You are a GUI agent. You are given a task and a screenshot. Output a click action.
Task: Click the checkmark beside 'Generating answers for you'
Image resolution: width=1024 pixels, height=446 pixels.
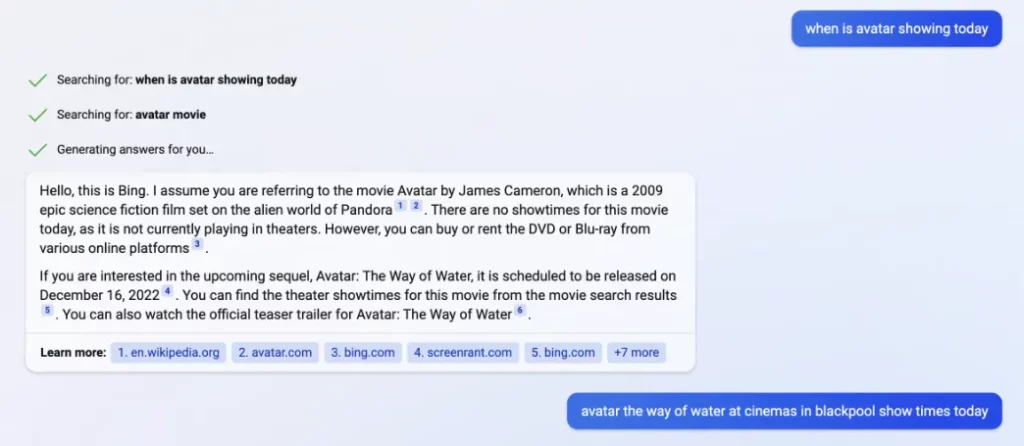38,150
